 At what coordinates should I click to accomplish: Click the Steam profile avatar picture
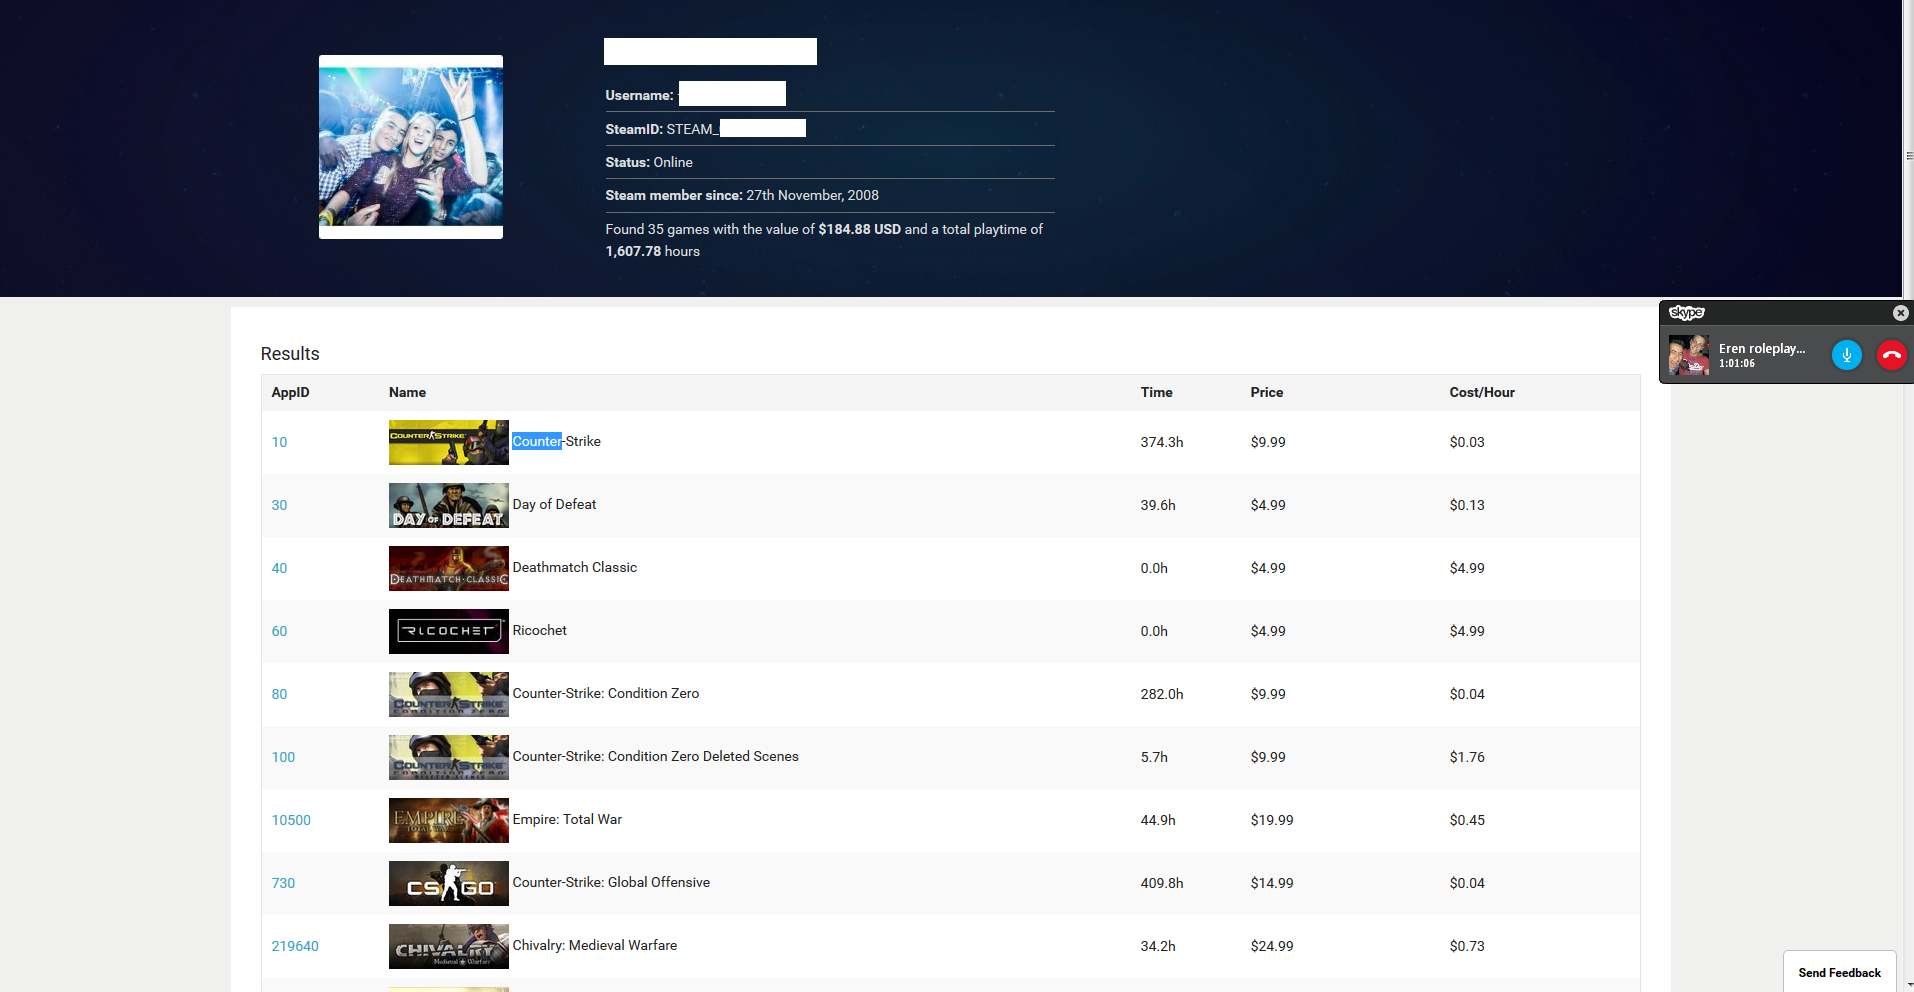coord(411,147)
